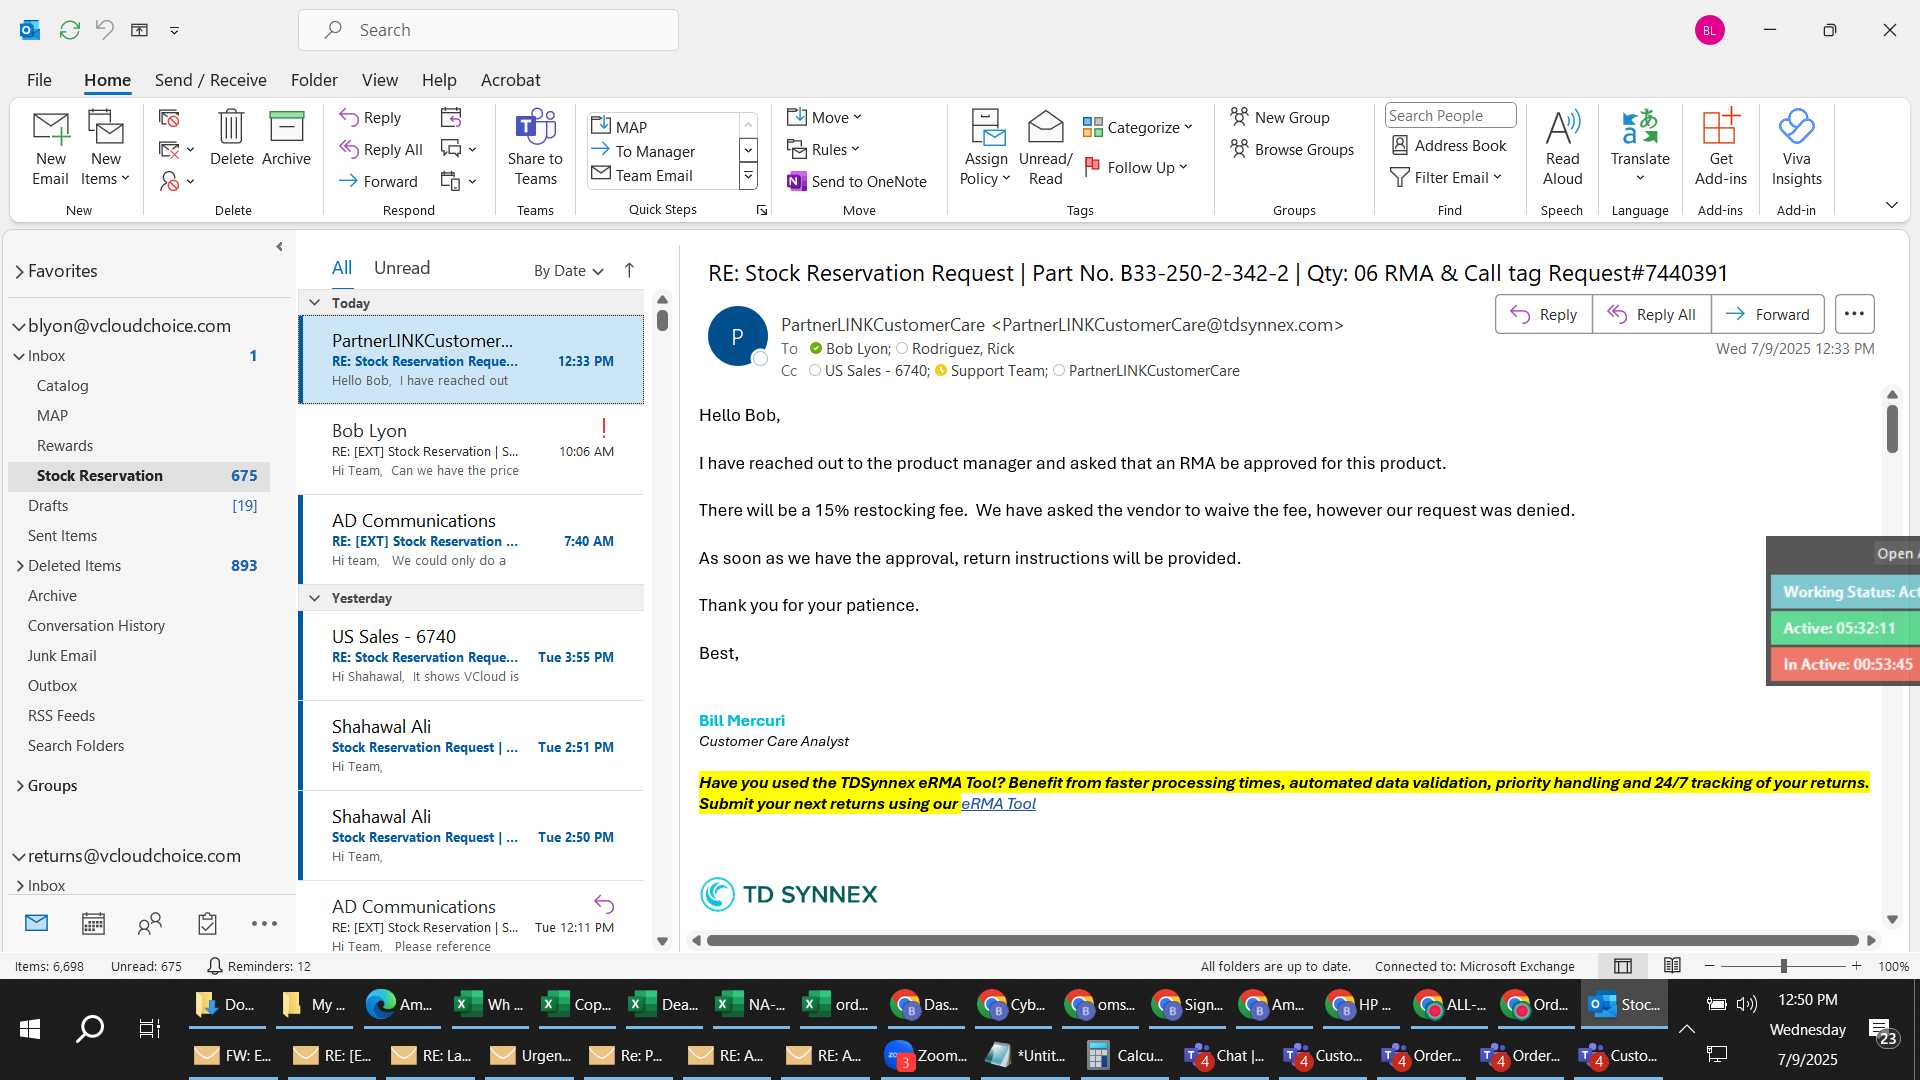Open the Folder tab
This screenshot has height=1080, width=1920.
point(314,80)
